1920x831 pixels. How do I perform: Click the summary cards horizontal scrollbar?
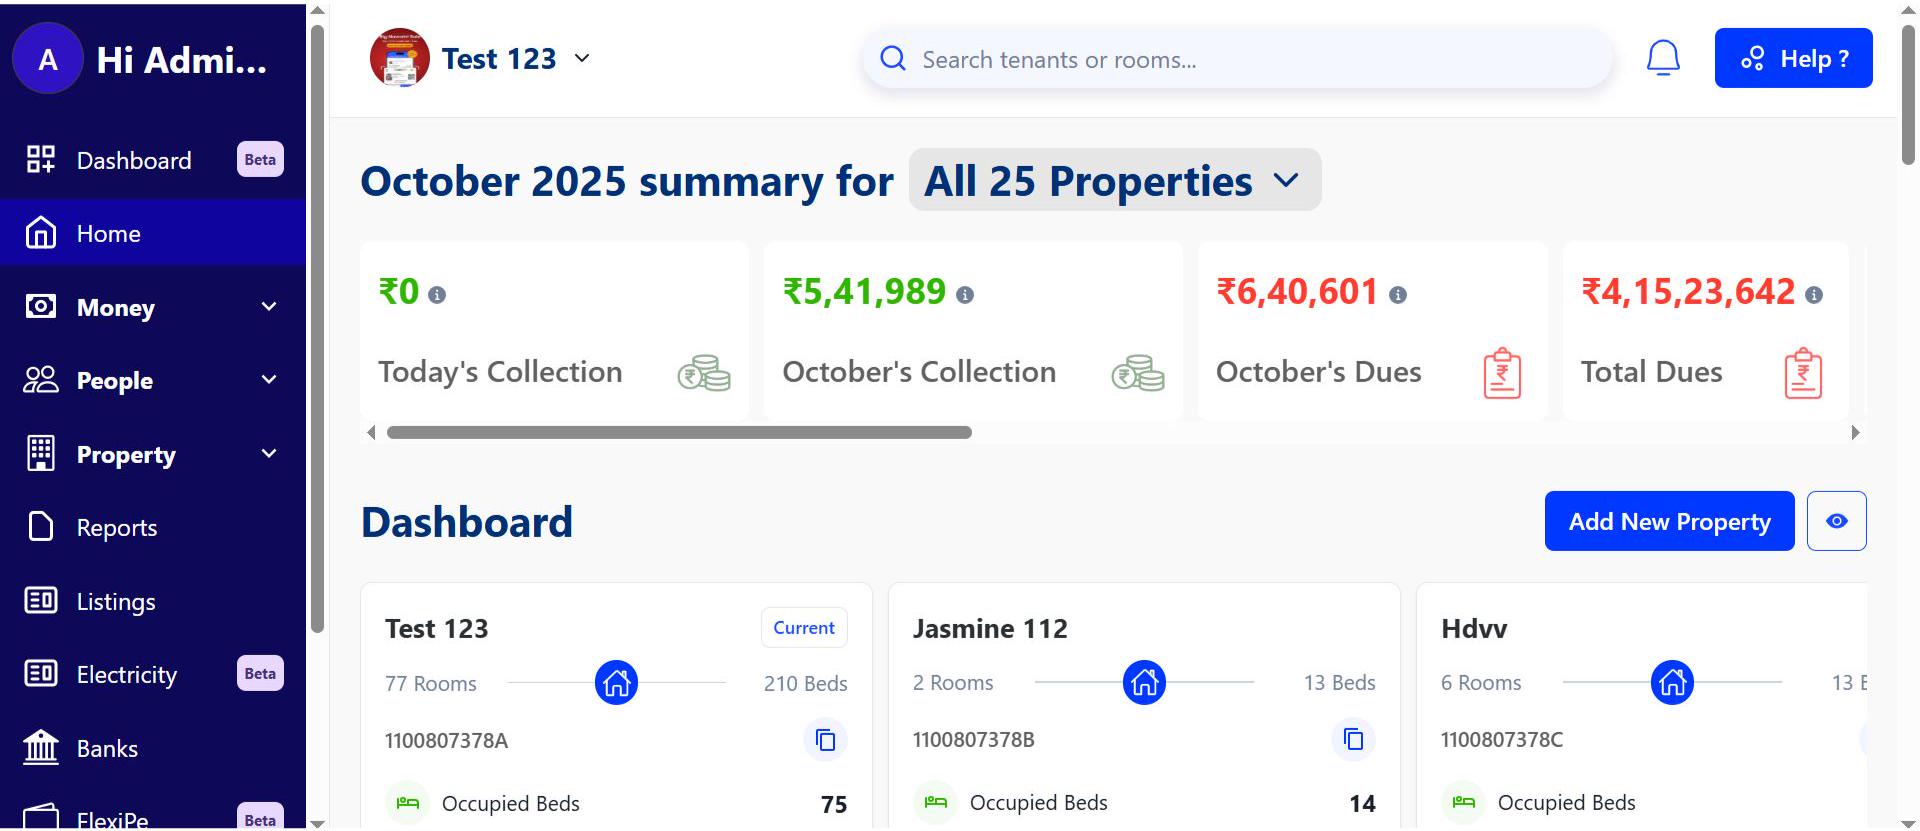click(679, 433)
